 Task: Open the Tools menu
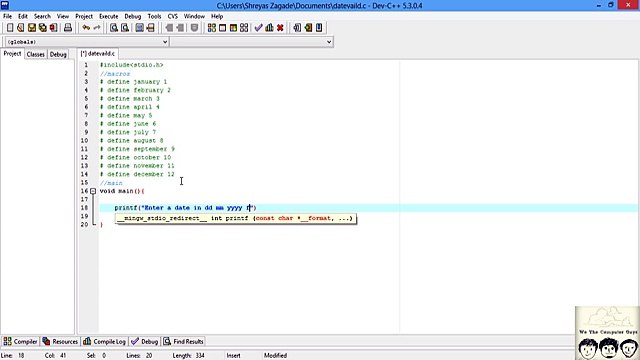tap(154, 16)
